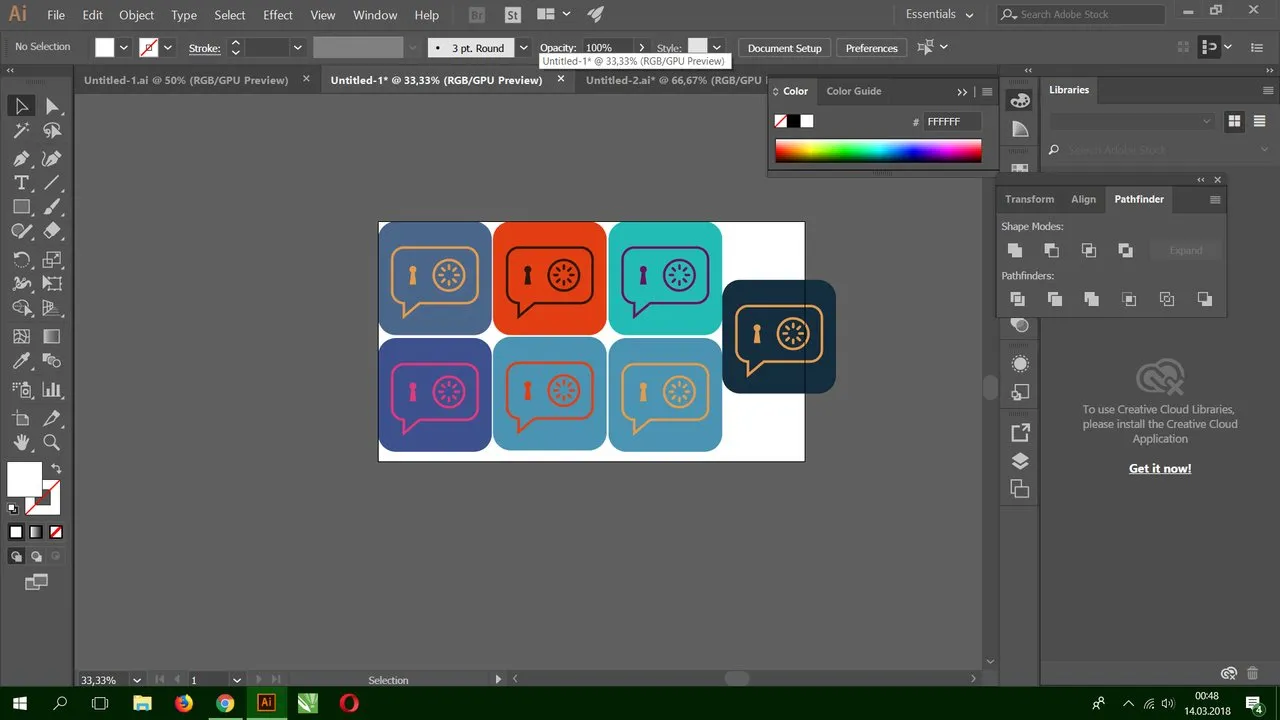Open the fill color dropdown
The width and height of the screenshot is (1280, 720).
pyautogui.click(x=124, y=47)
